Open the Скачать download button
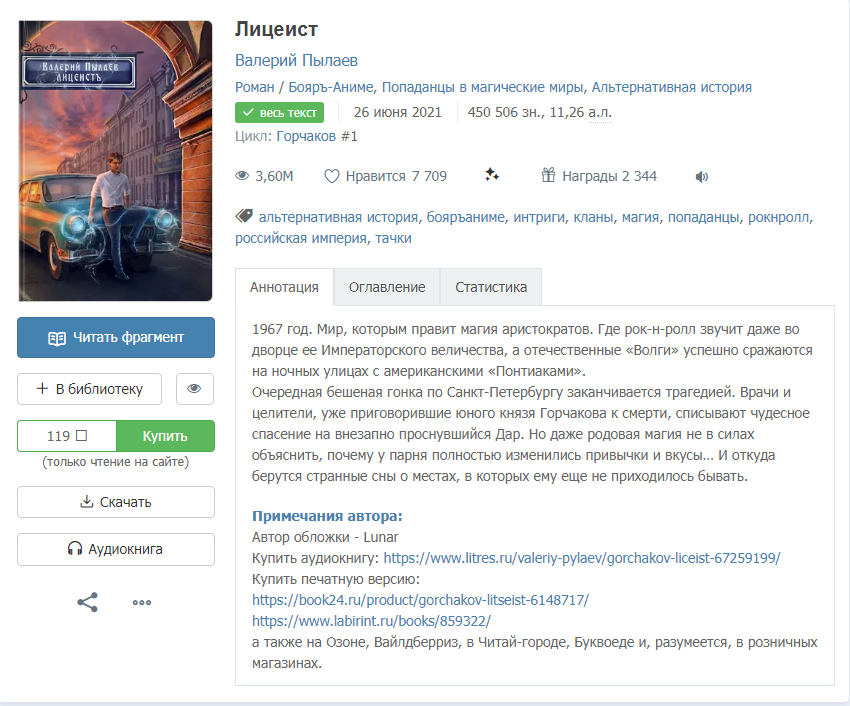850x706 pixels. 116,502
